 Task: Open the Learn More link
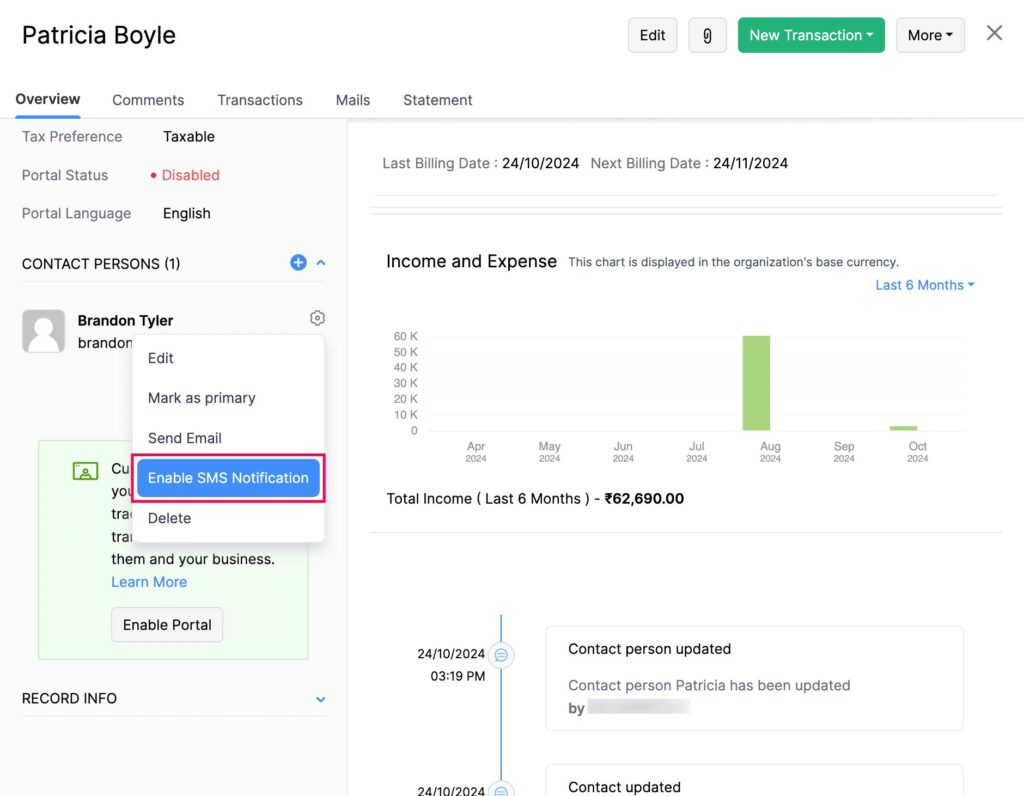click(x=149, y=582)
